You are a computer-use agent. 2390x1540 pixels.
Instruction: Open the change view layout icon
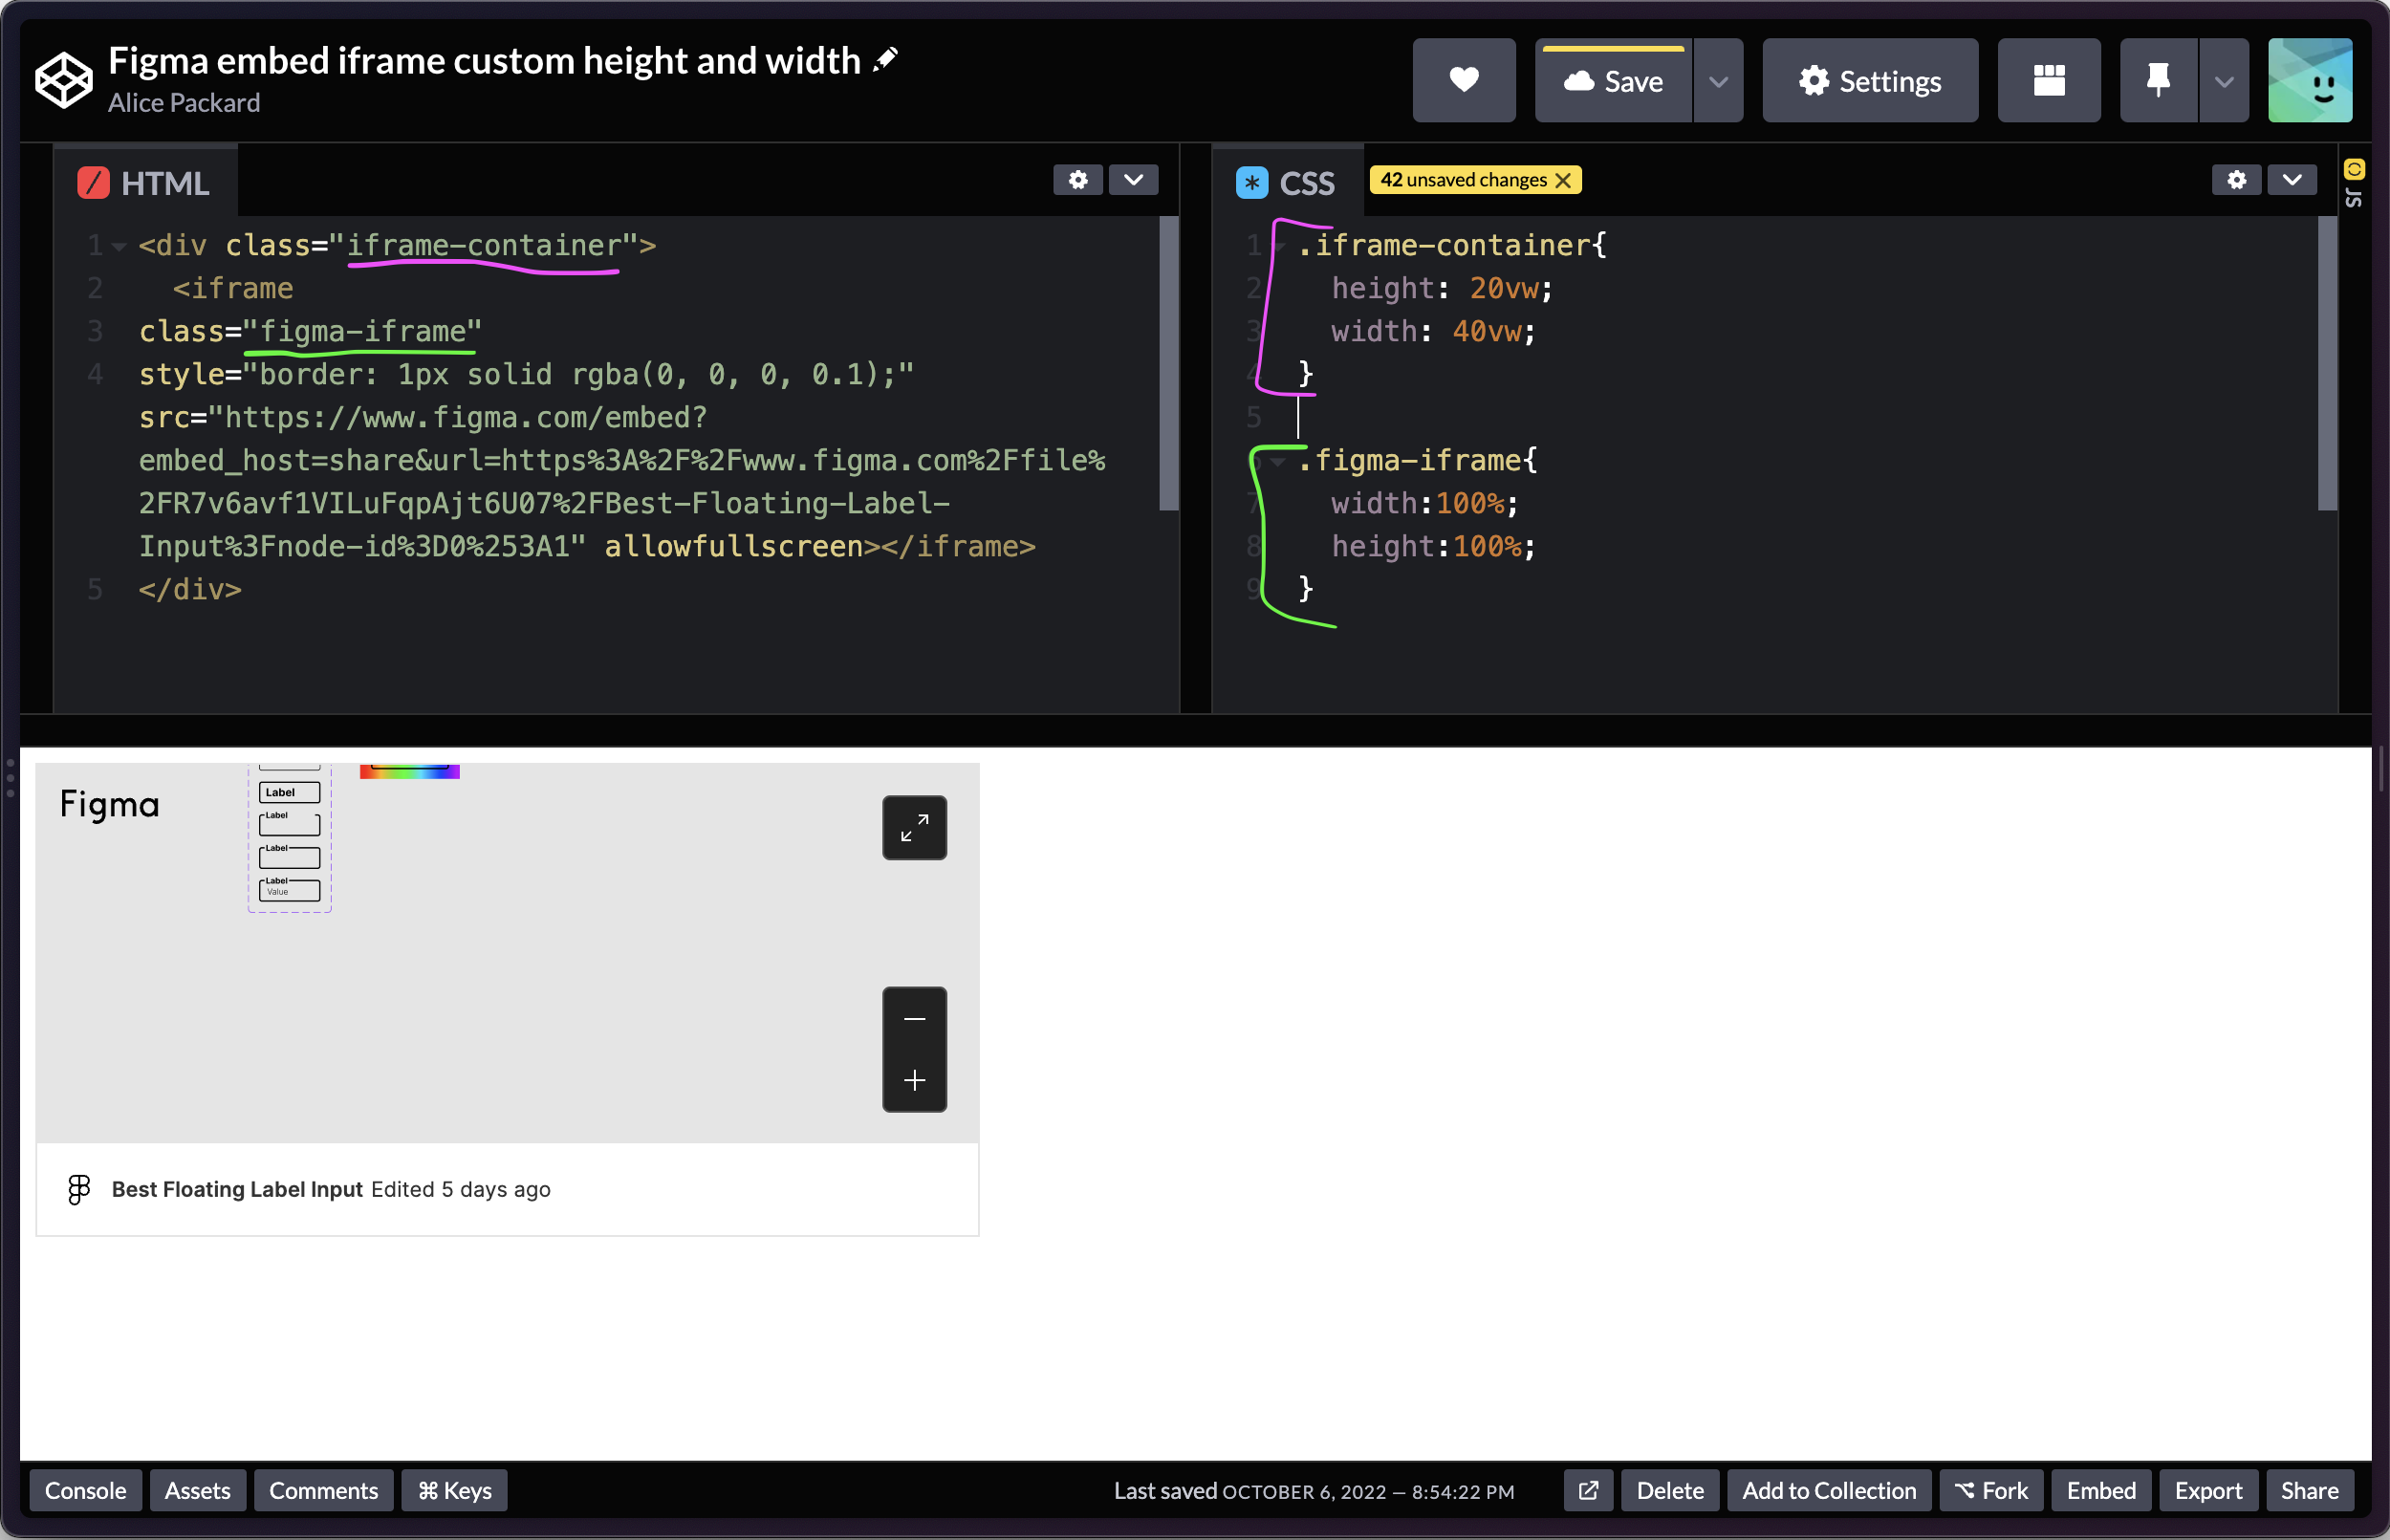[x=2048, y=80]
